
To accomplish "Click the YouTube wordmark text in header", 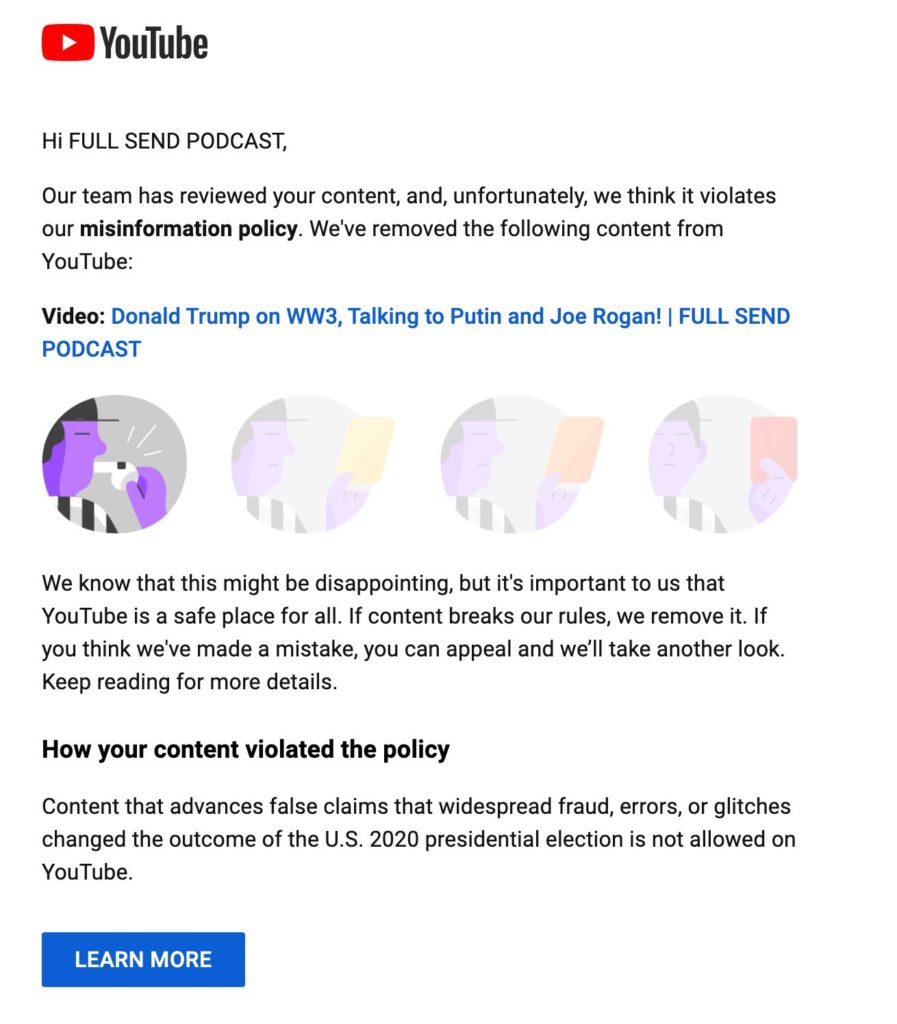I will click(154, 43).
